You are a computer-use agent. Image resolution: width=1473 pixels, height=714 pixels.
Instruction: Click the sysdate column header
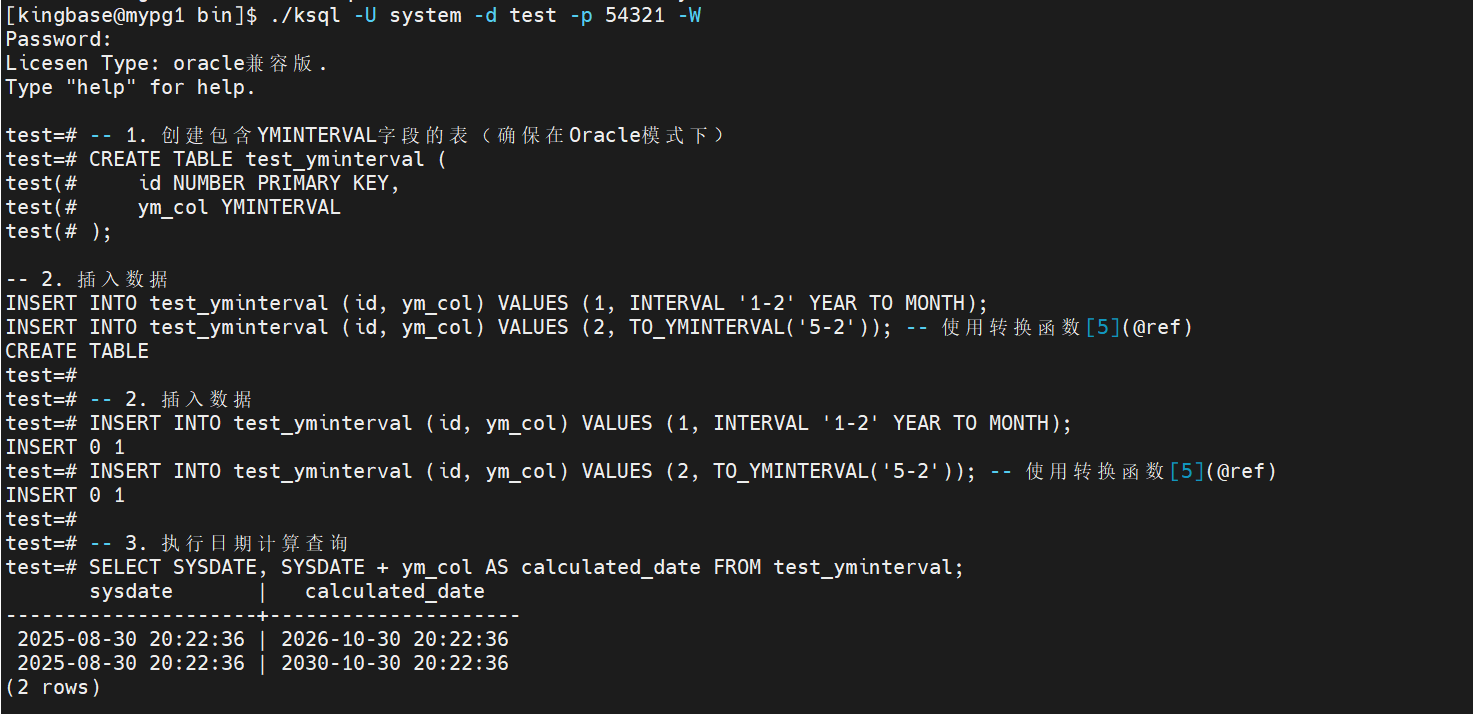131,591
